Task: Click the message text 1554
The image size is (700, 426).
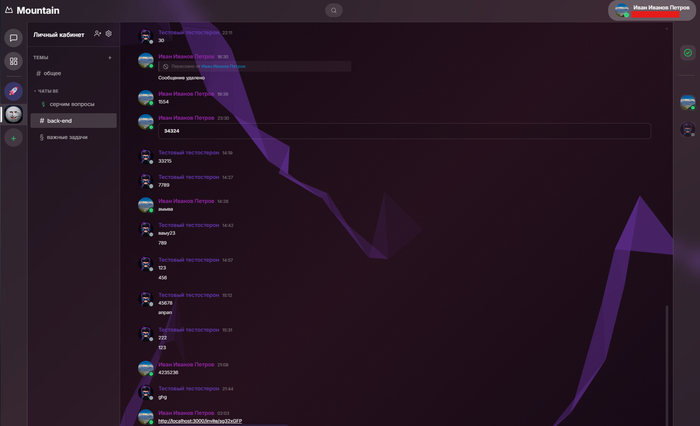Action: point(163,102)
